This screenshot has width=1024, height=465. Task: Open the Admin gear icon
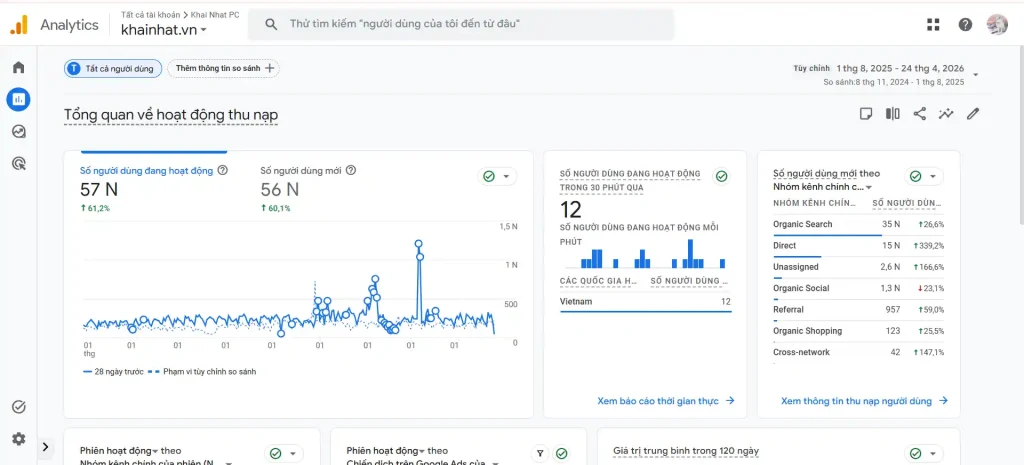18,439
